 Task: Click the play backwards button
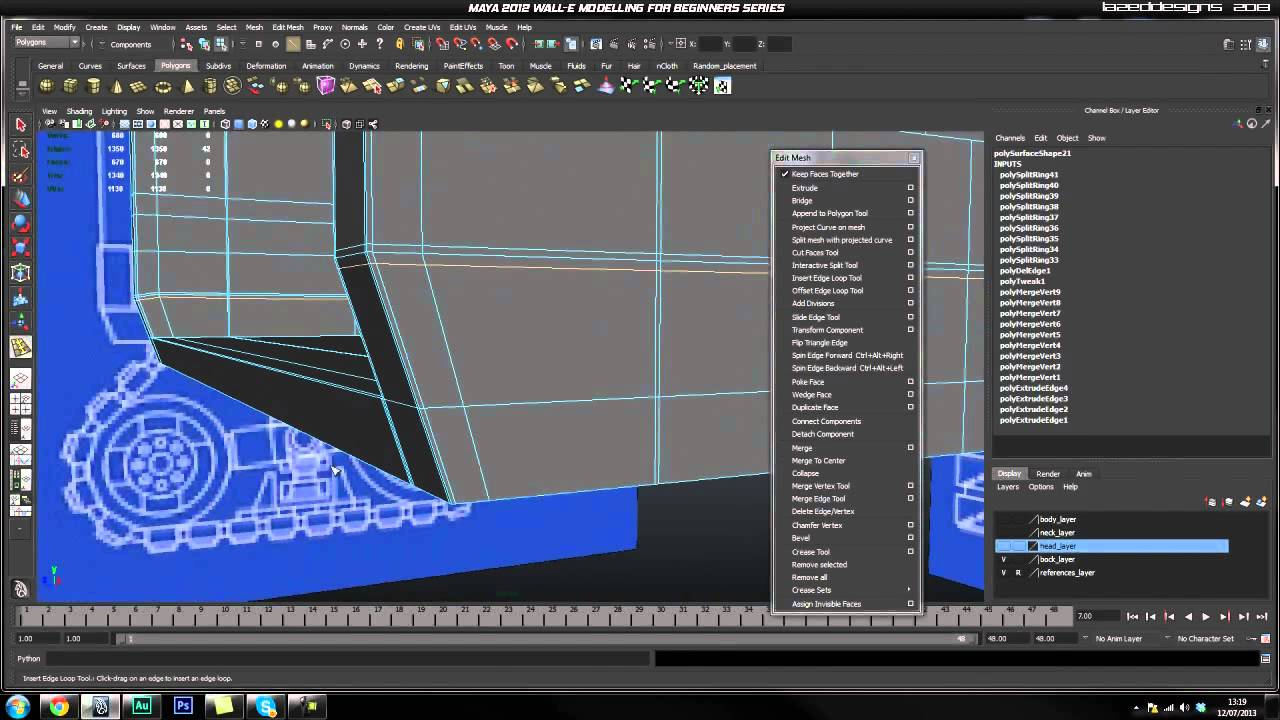[1188, 617]
